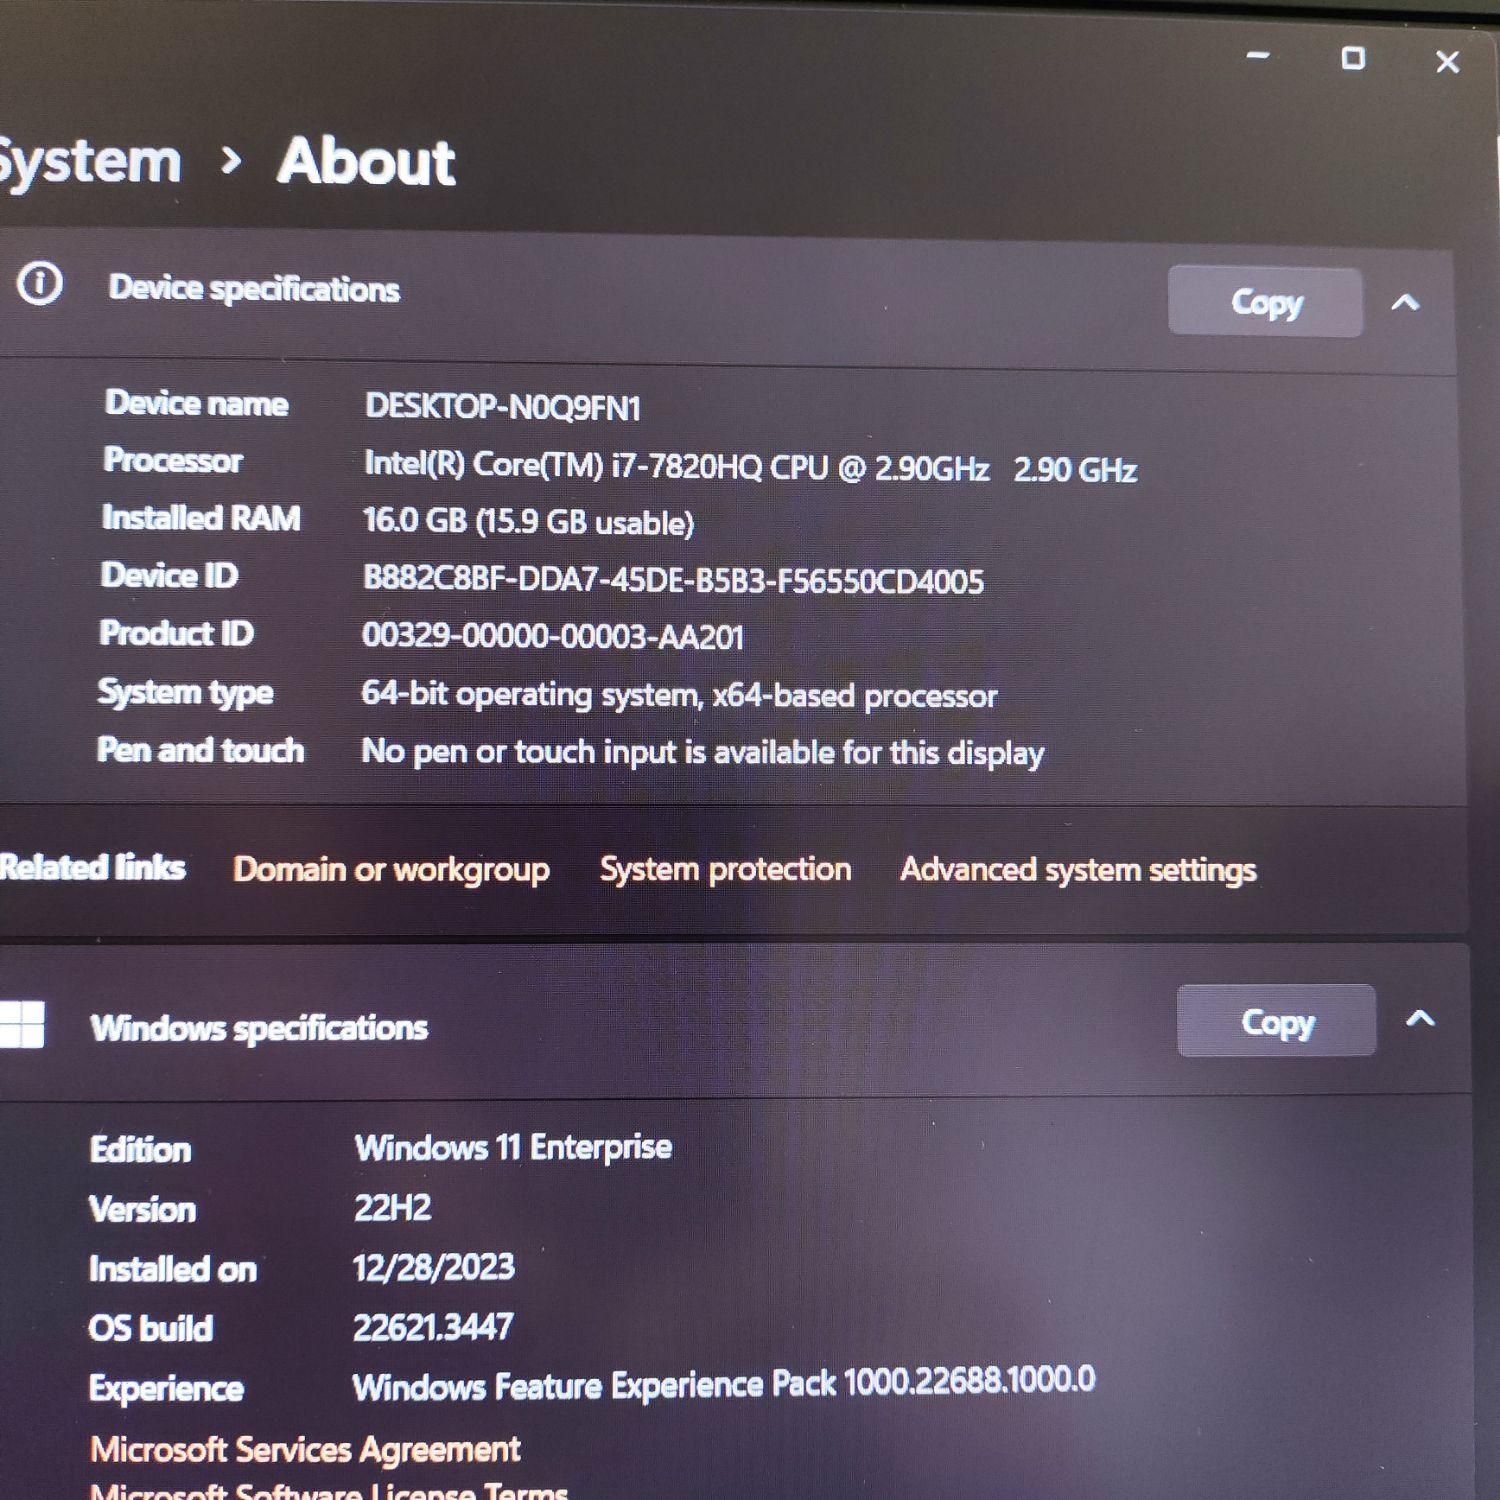Viewport: 1500px width, 1500px height.
Task: Click the Device specifications heading
Action: [254, 289]
